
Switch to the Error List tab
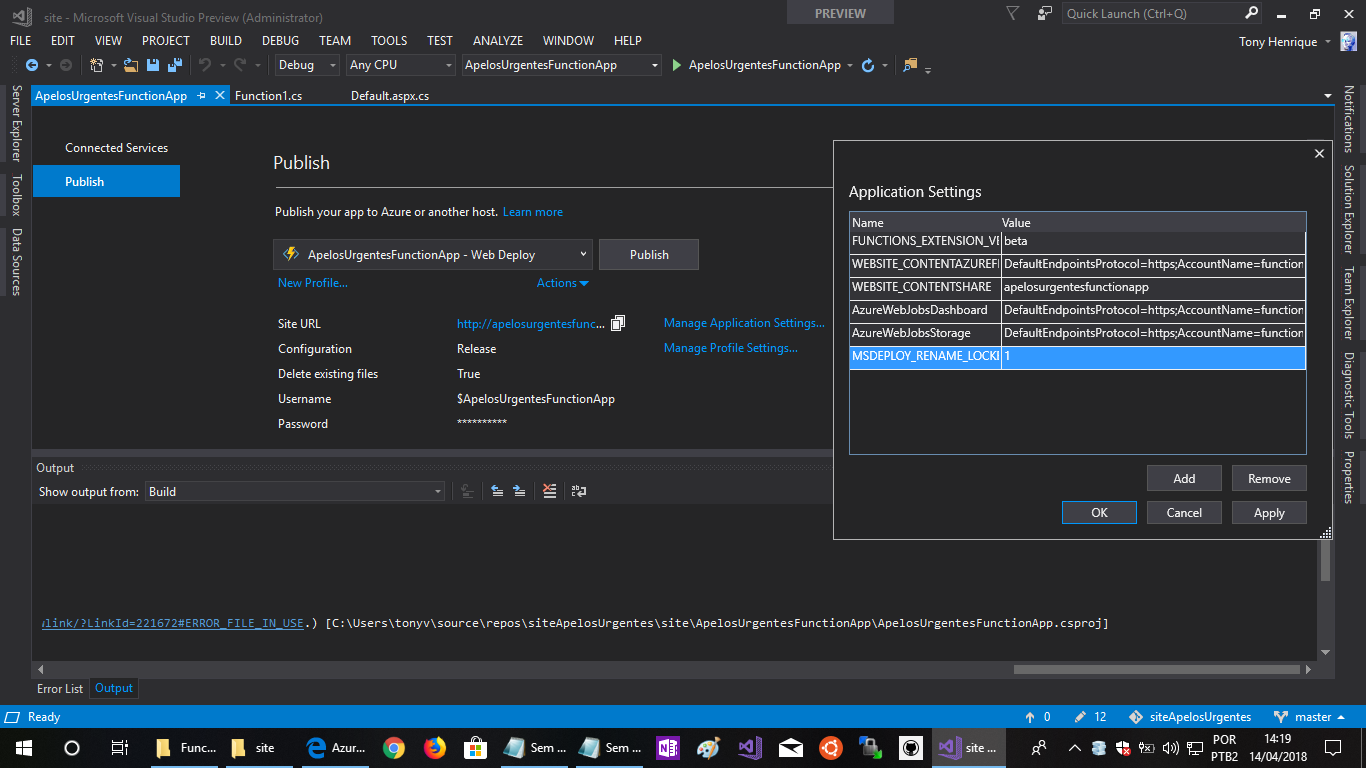(x=60, y=688)
